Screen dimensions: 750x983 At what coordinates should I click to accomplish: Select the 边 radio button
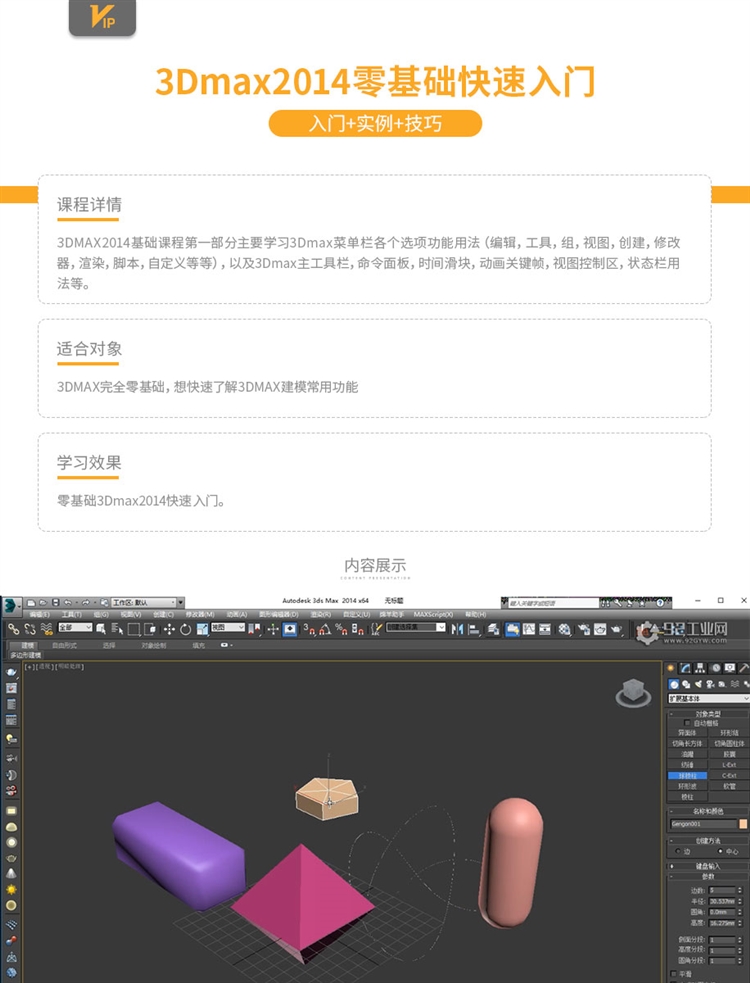[x=678, y=851]
